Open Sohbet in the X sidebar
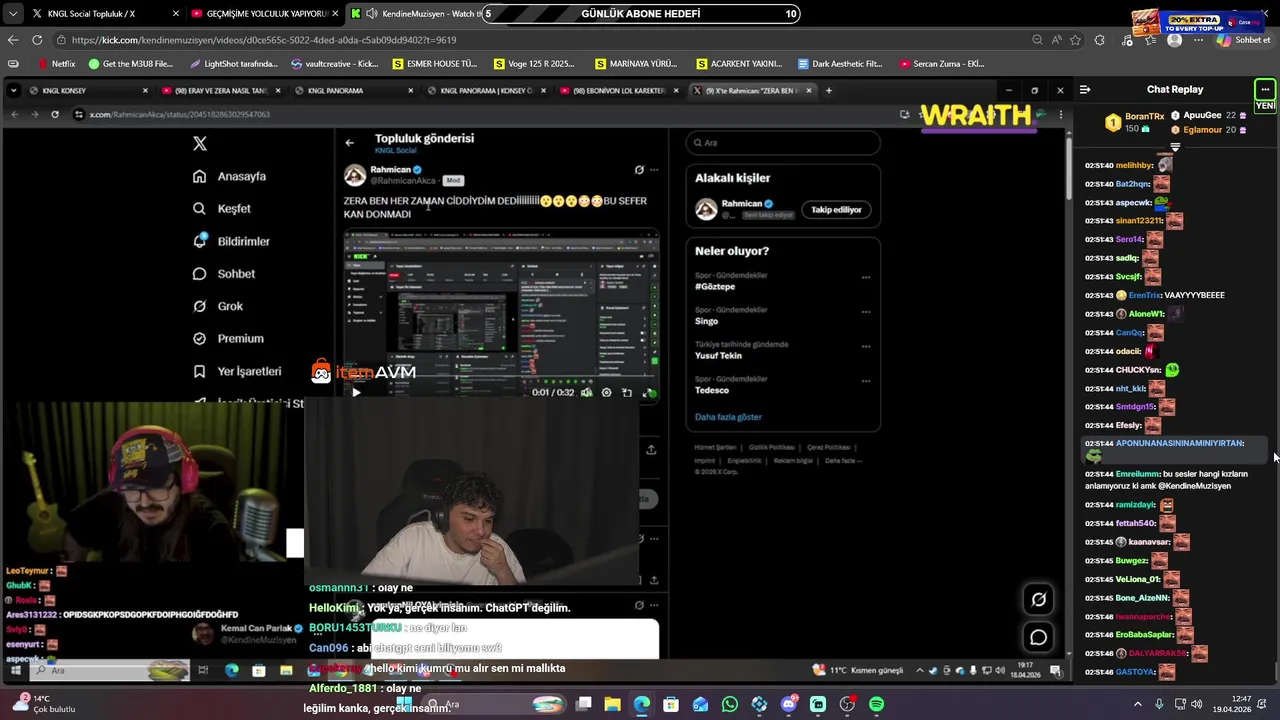The width and height of the screenshot is (1280, 720). pos(224,274)
